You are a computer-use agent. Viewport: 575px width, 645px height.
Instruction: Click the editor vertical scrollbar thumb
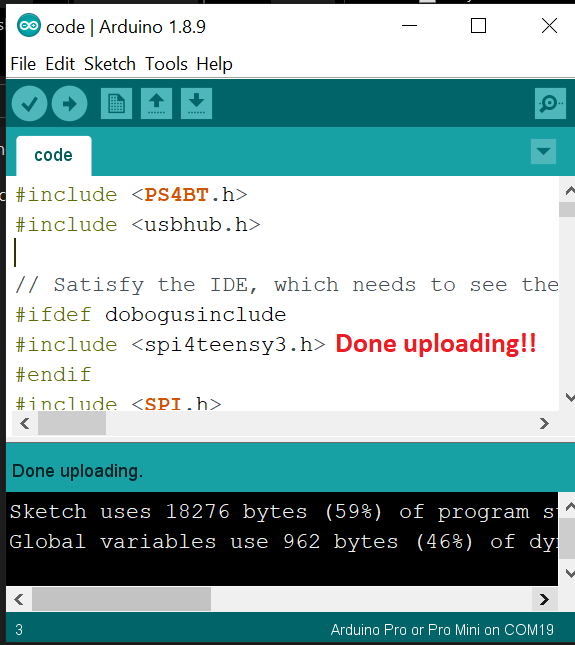tap(567, 209)
